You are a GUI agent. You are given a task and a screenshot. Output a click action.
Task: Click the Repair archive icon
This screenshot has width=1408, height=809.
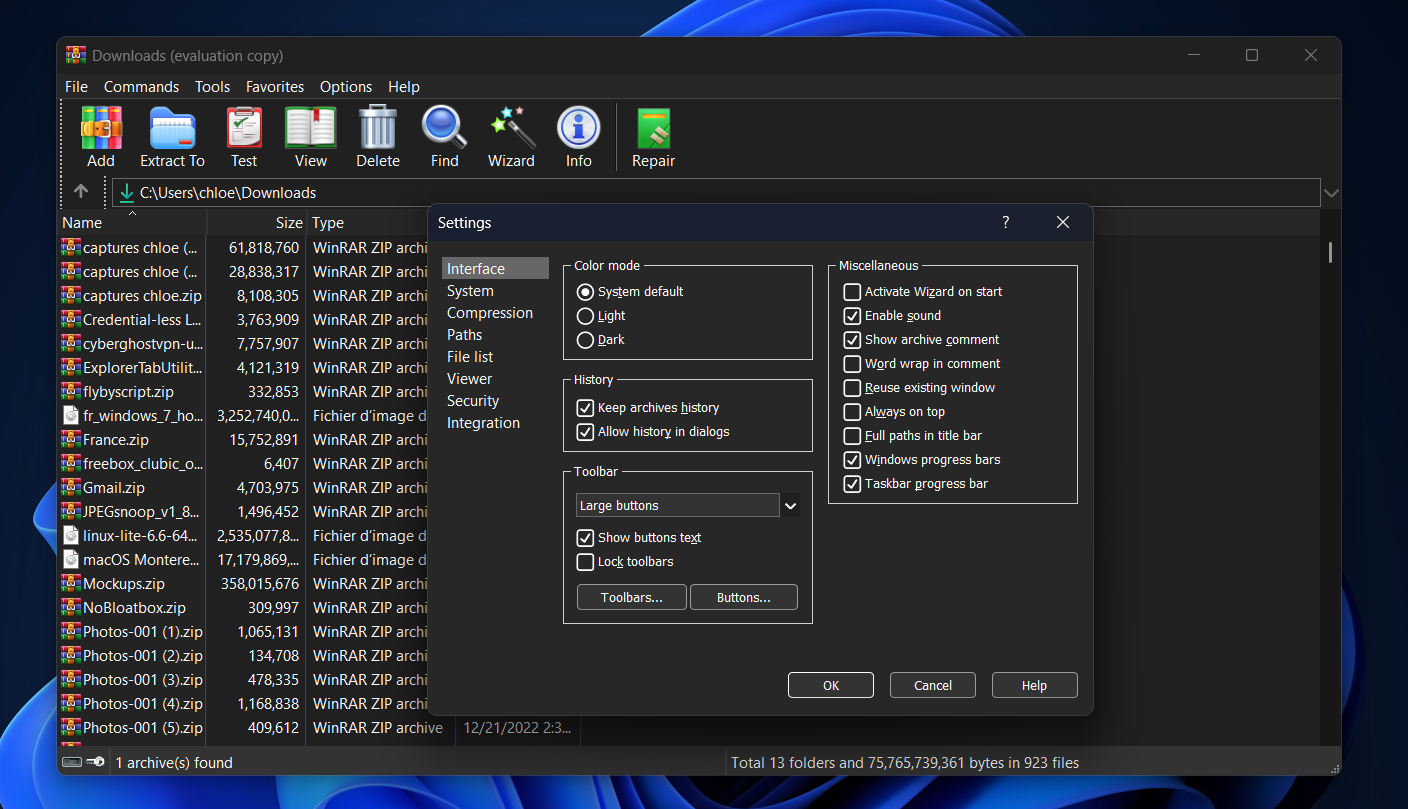click(x=653, y=135)
